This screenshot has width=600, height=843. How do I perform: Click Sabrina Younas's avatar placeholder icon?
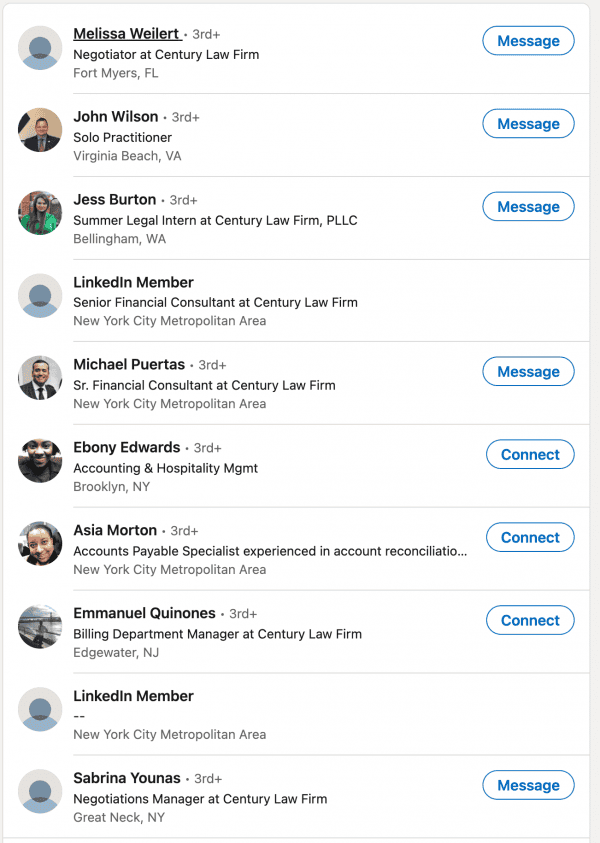40,792
